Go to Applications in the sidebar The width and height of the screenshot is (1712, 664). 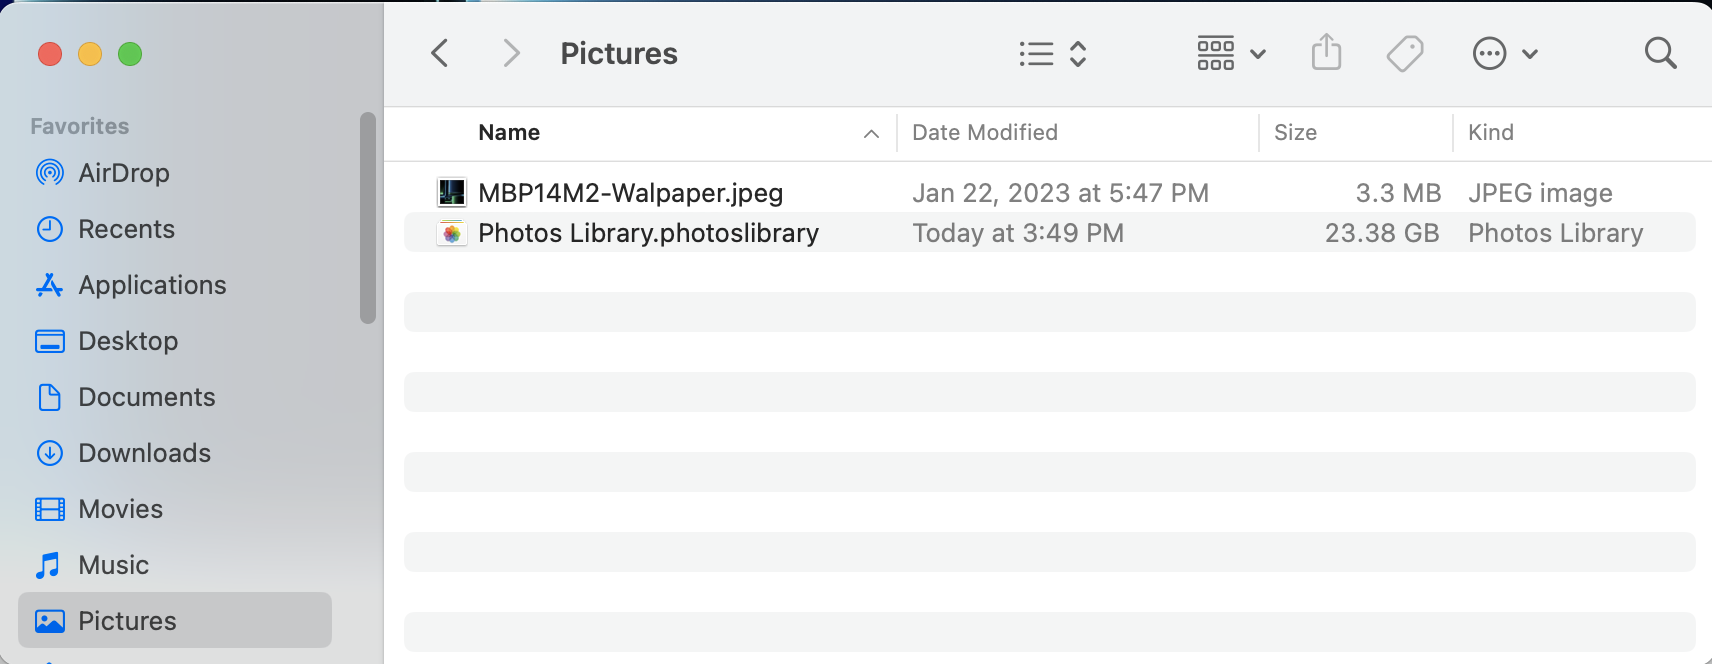(152, 285)
